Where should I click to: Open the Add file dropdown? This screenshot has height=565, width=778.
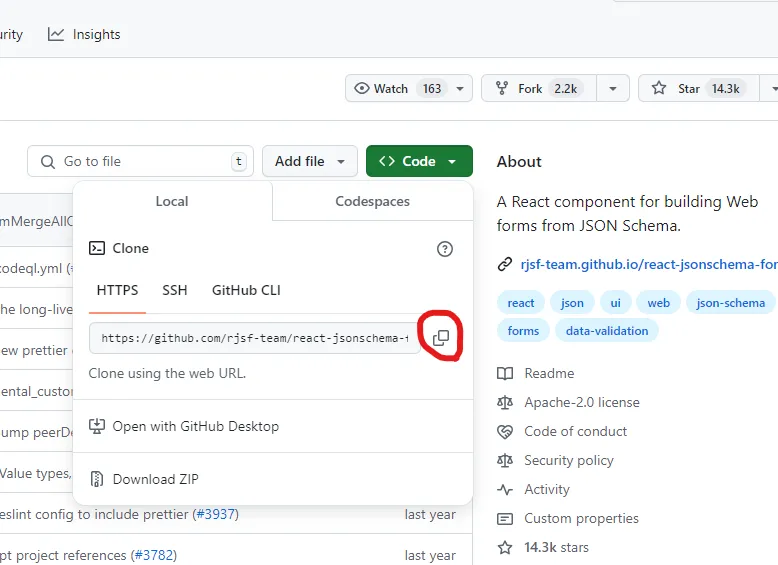(x=310, y=161)
